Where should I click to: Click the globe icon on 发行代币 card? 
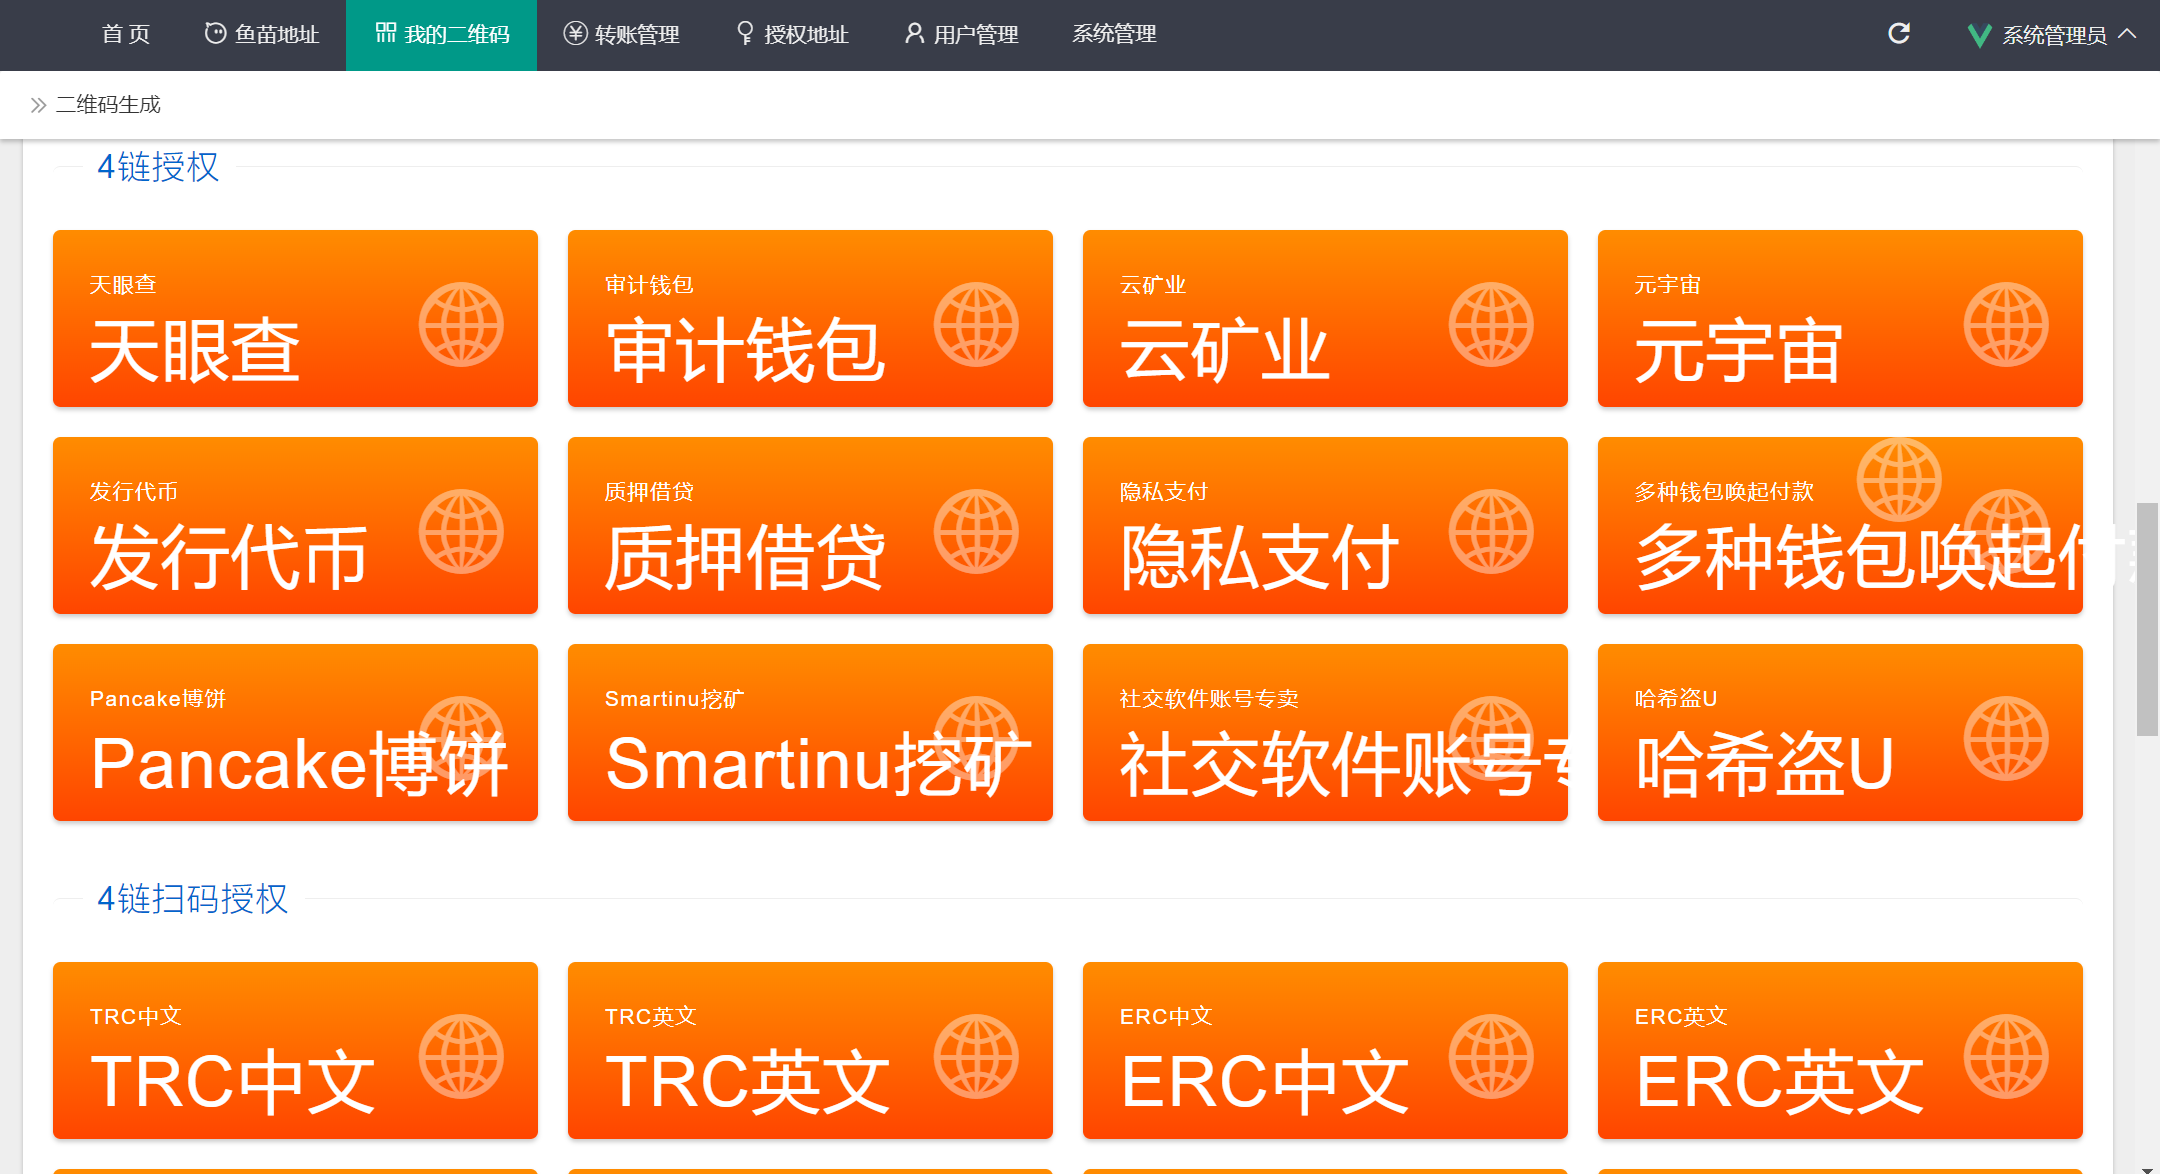tap(461, 532)
